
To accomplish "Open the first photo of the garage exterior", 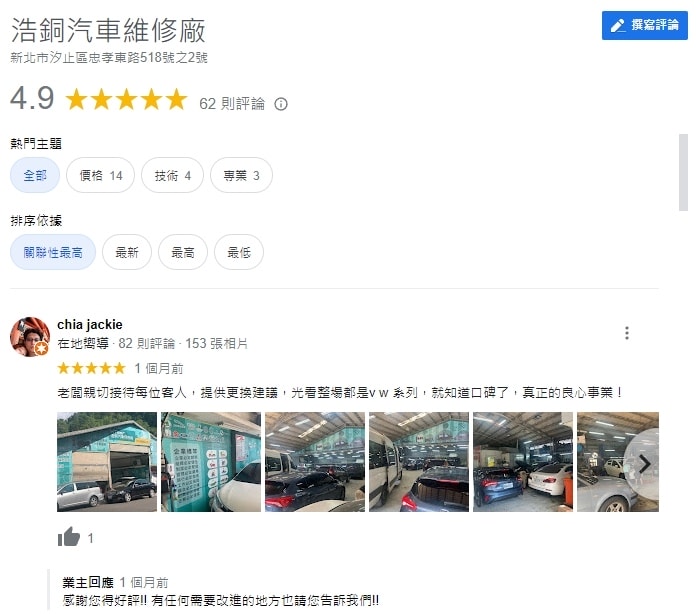I will [x=107, y=462].
